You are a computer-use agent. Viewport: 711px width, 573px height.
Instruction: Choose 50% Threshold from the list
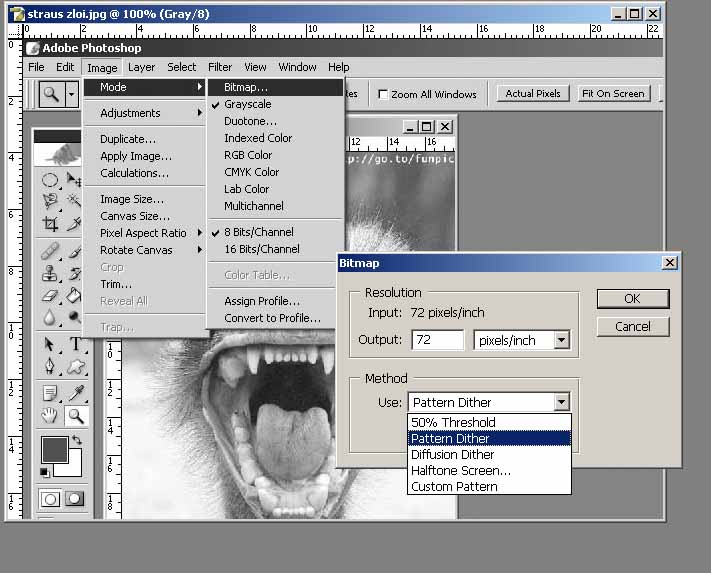[489, 422]
